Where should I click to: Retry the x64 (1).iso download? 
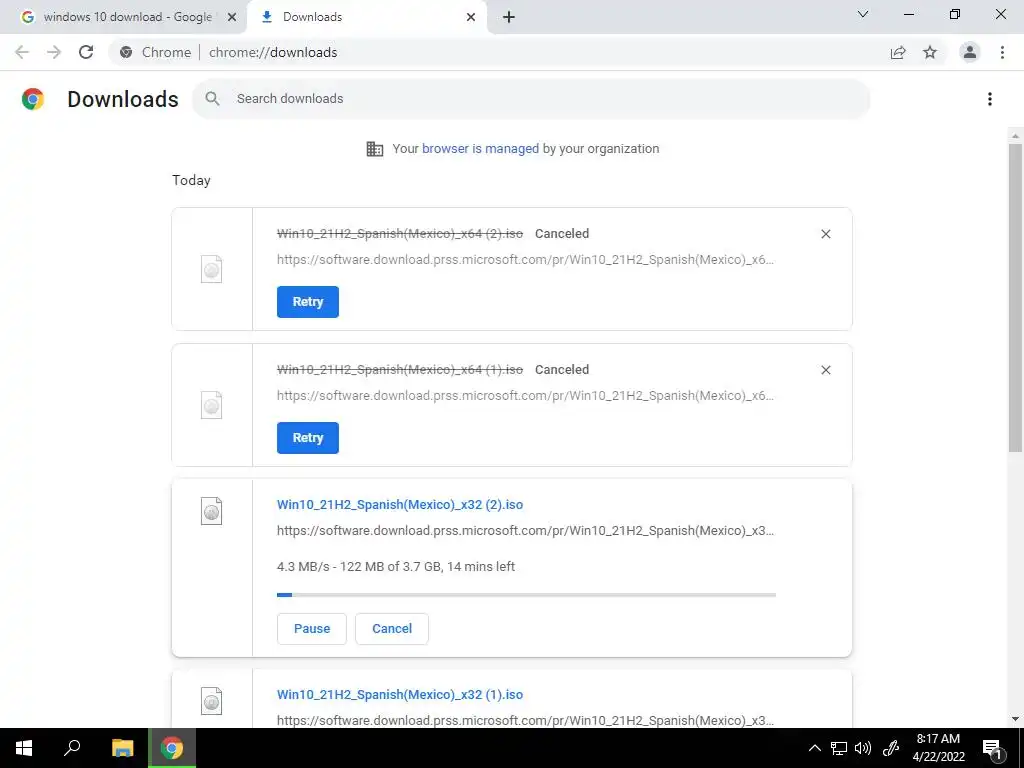(x=308, y=438)
